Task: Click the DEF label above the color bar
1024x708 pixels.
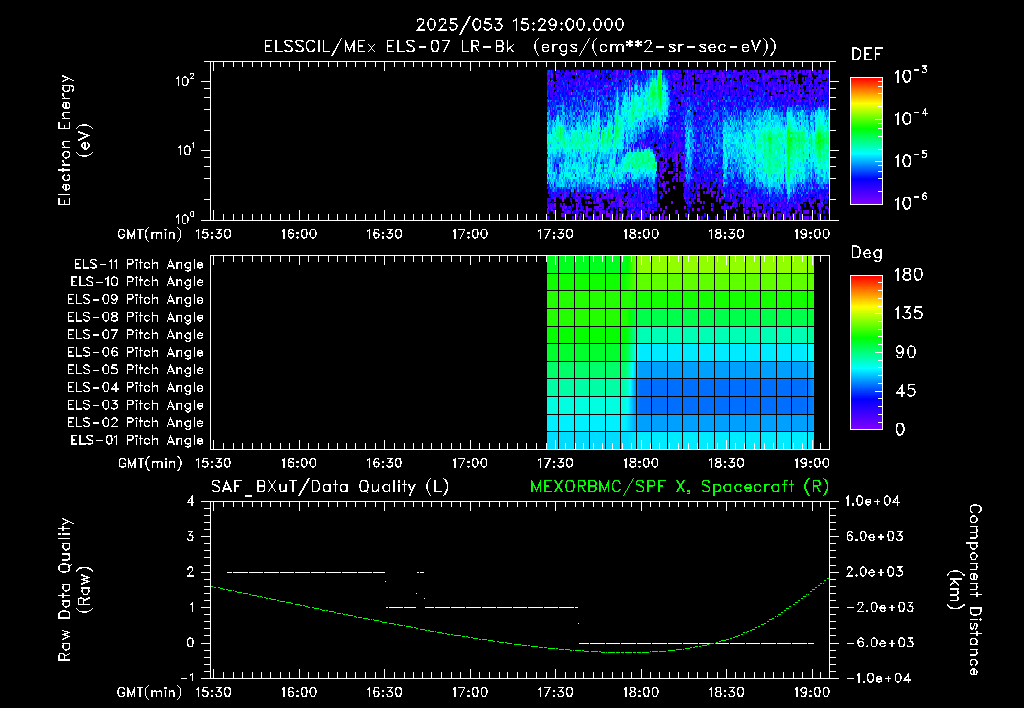Action: coord(867,54)
